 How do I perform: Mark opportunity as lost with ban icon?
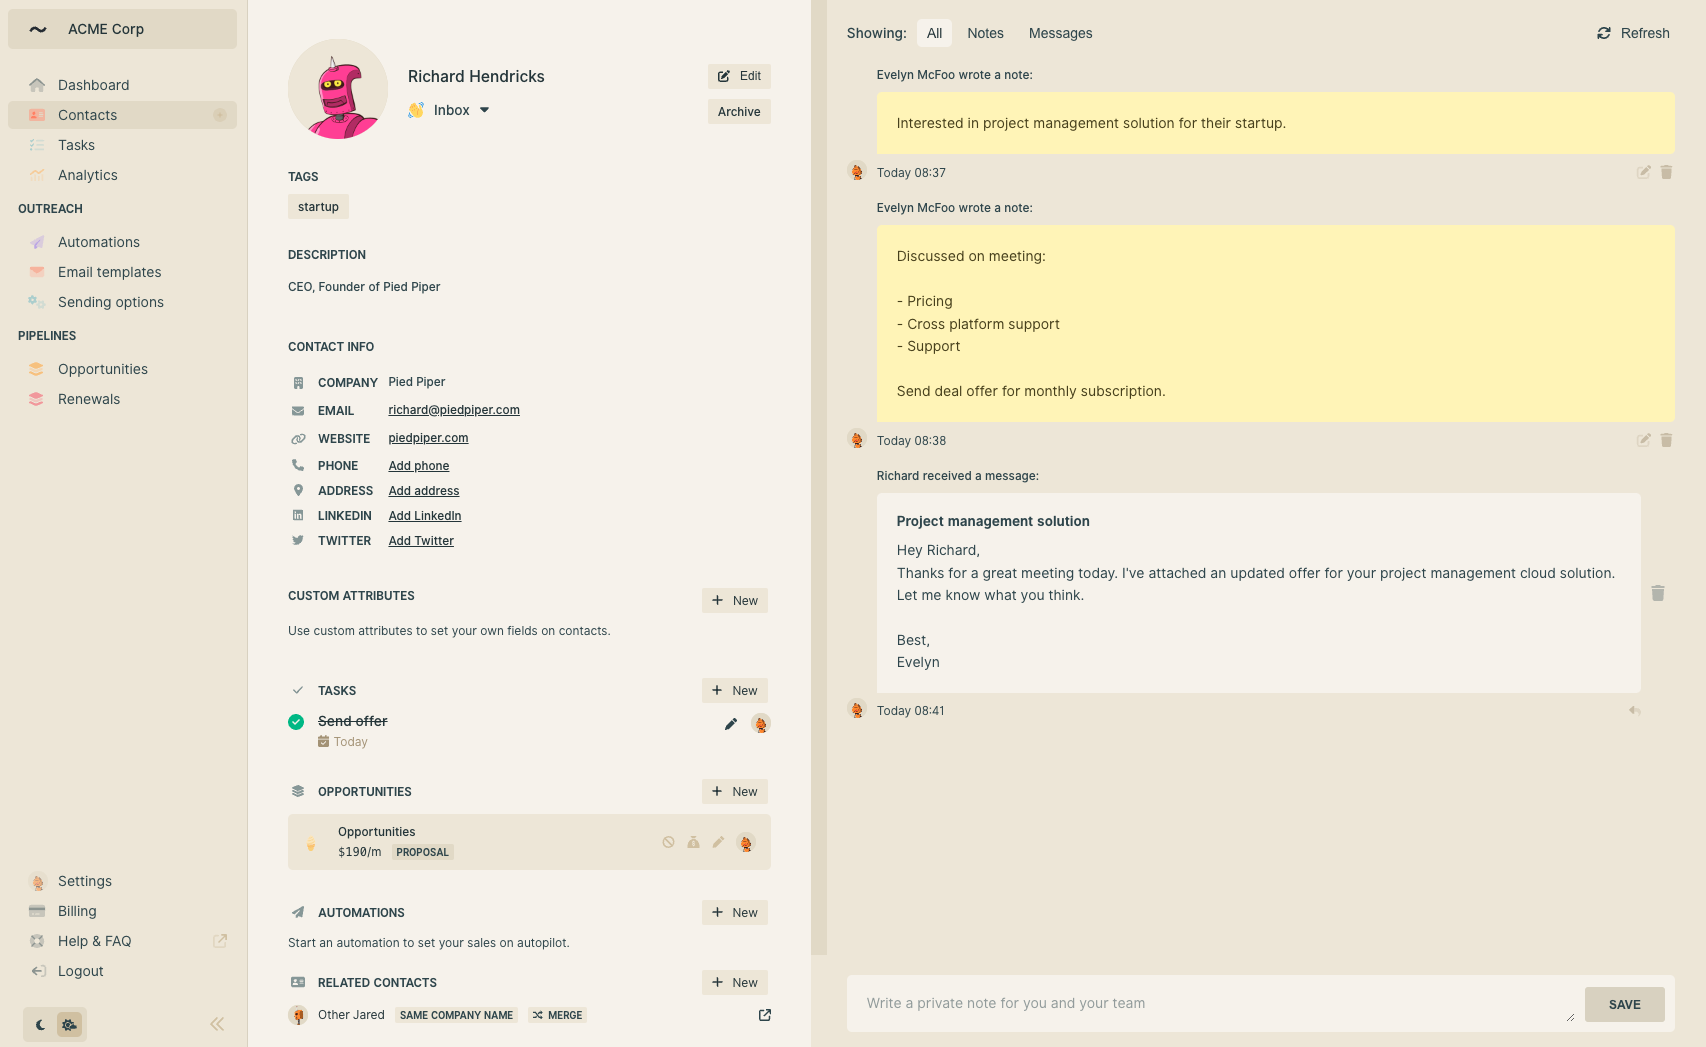tap(668, 842)
